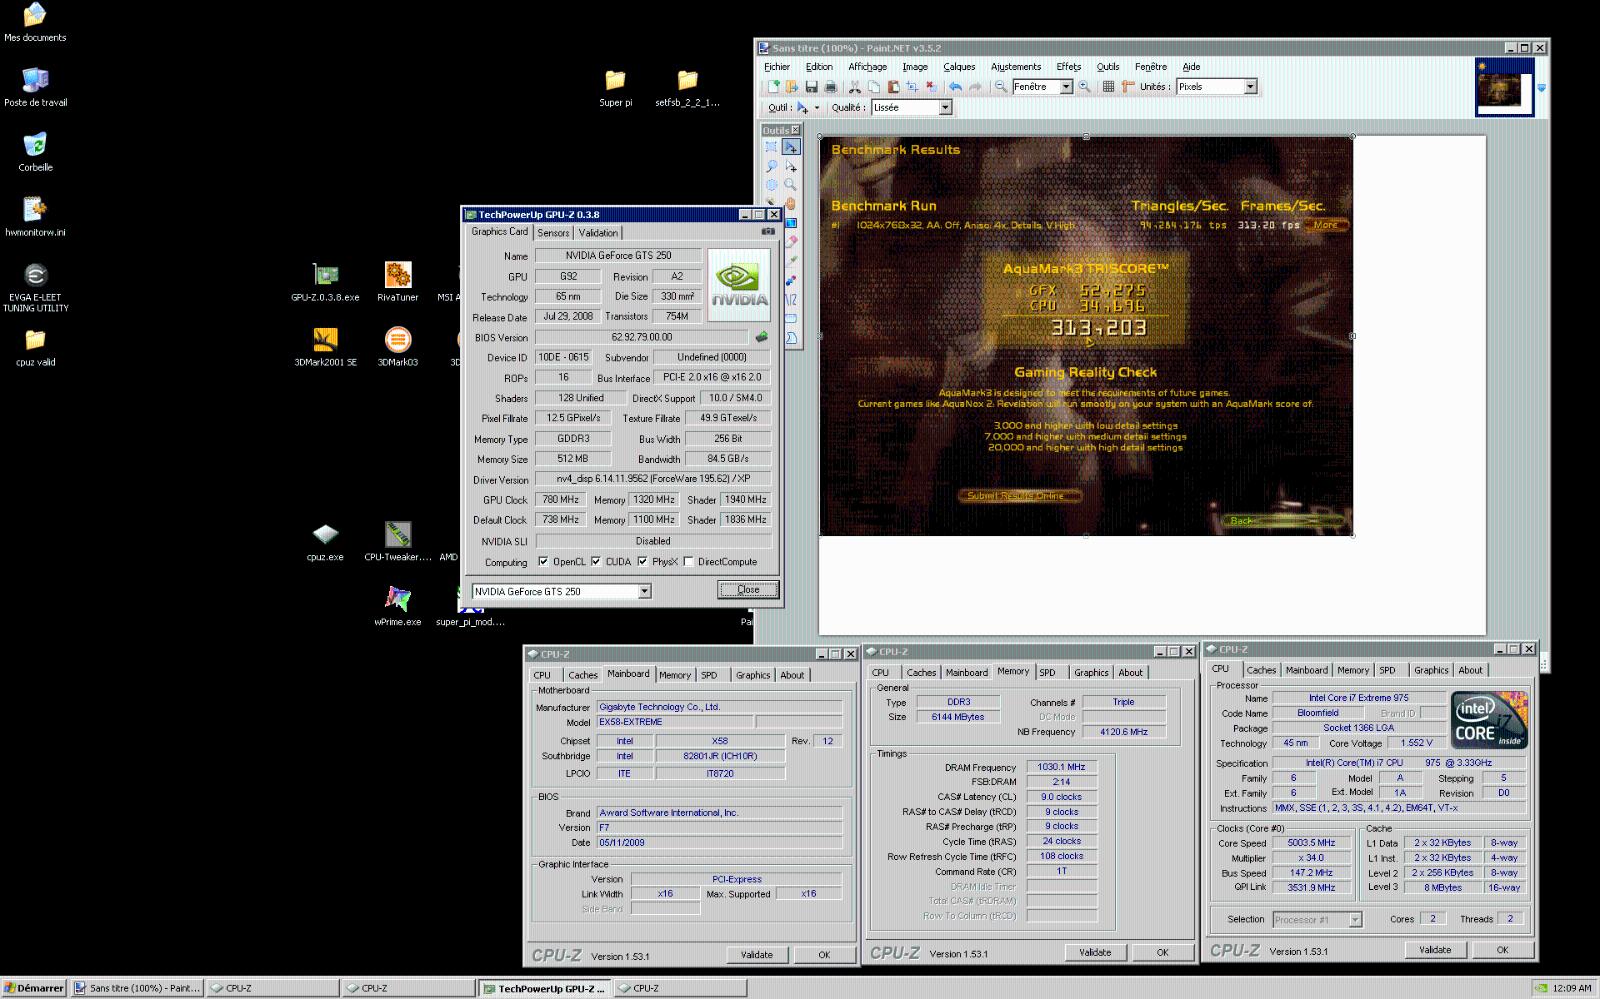This screenshot has height=999, width=1600.
Task: Select the Pan hand tool
Action: [x=790, y=203]
